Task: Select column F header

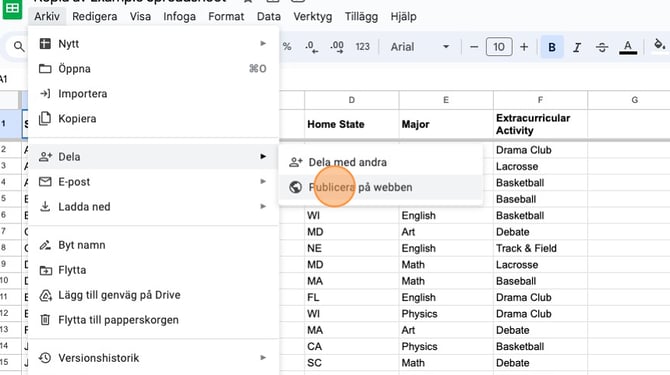Action: [x=541, y=100]
